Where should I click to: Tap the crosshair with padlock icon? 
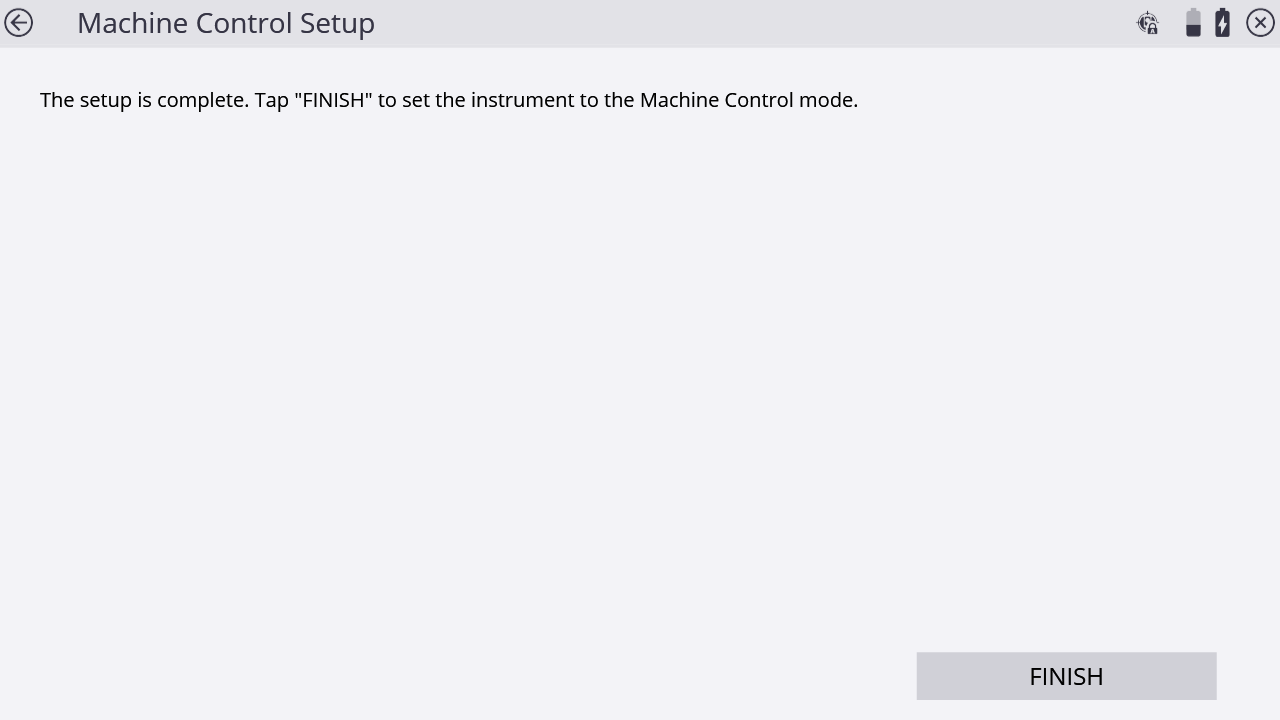click(x=1147, y=23)
